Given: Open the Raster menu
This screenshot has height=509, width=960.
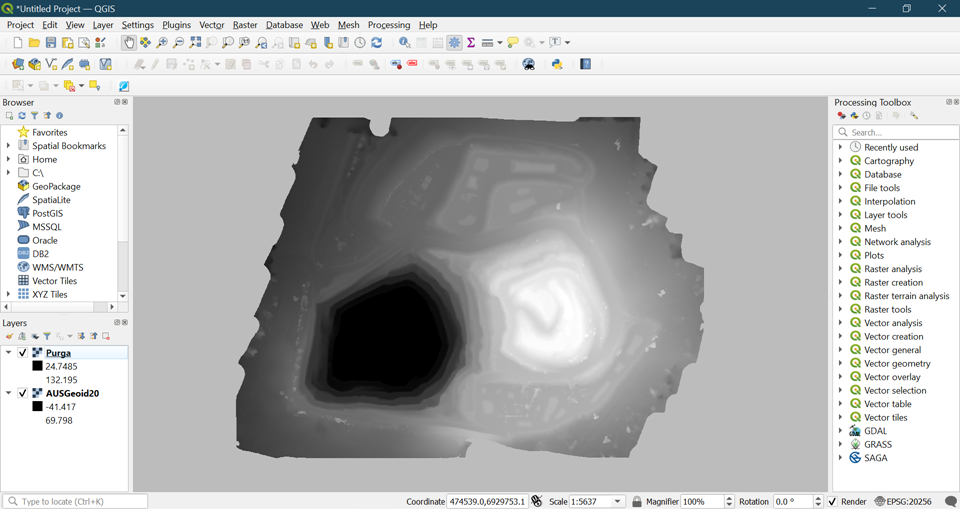Looking at the screenshot, I should pos(244,25).
